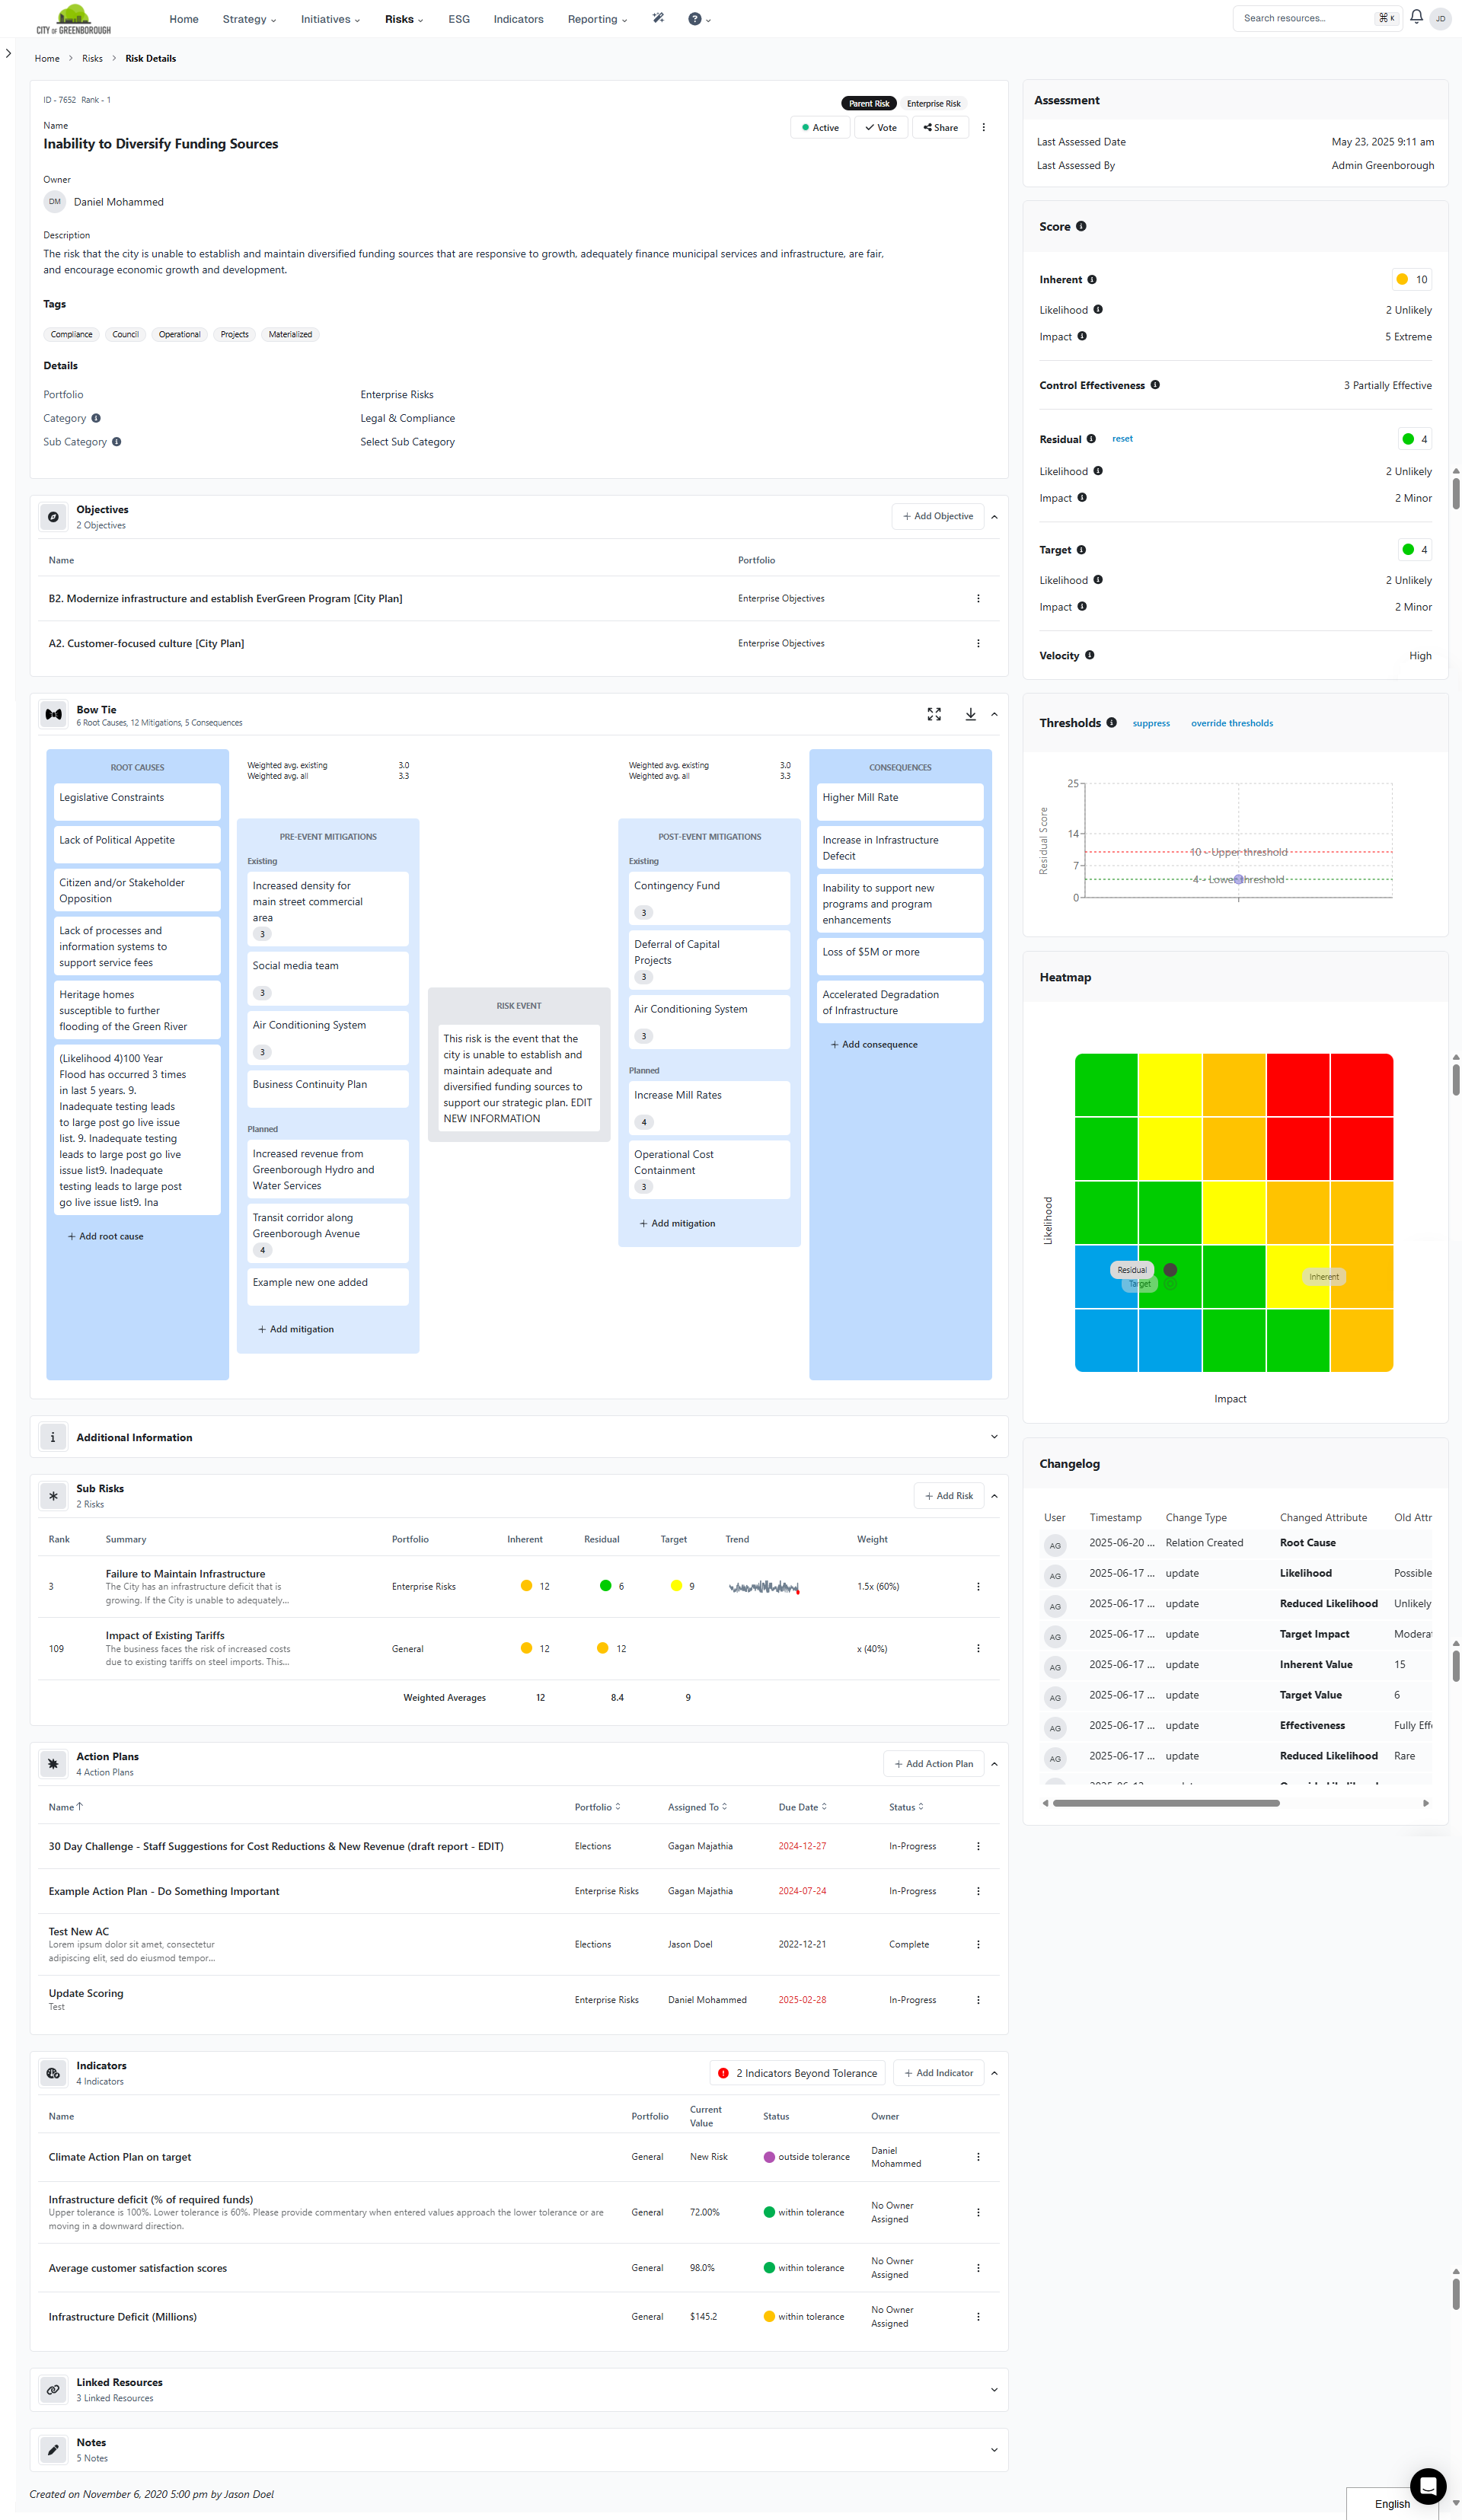The width and height of the screenshot is (1462, 2520).
Task: Open the help menu via the question mark icon
Action: click(x=695, y=18)
